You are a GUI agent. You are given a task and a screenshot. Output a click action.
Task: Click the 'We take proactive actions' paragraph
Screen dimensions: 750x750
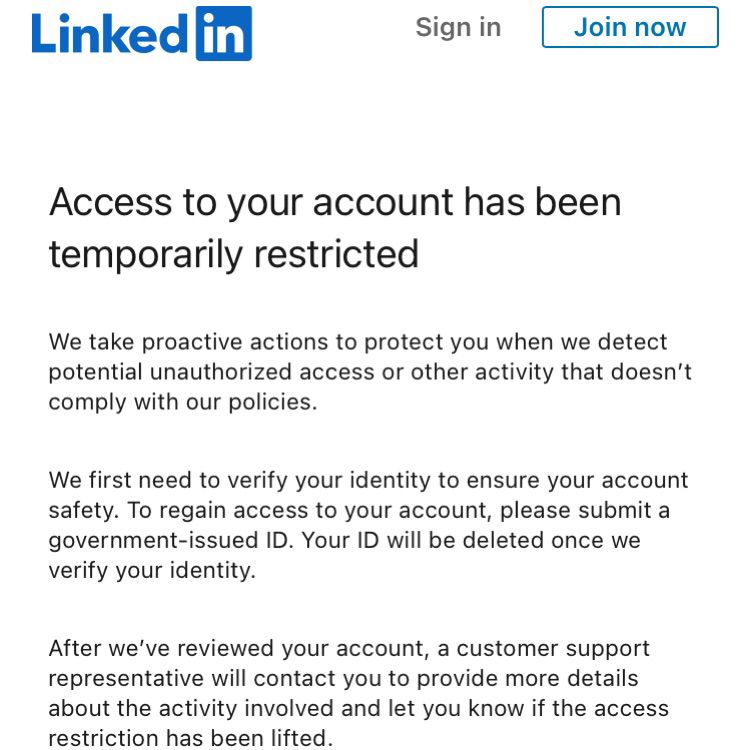pos(357,342)
